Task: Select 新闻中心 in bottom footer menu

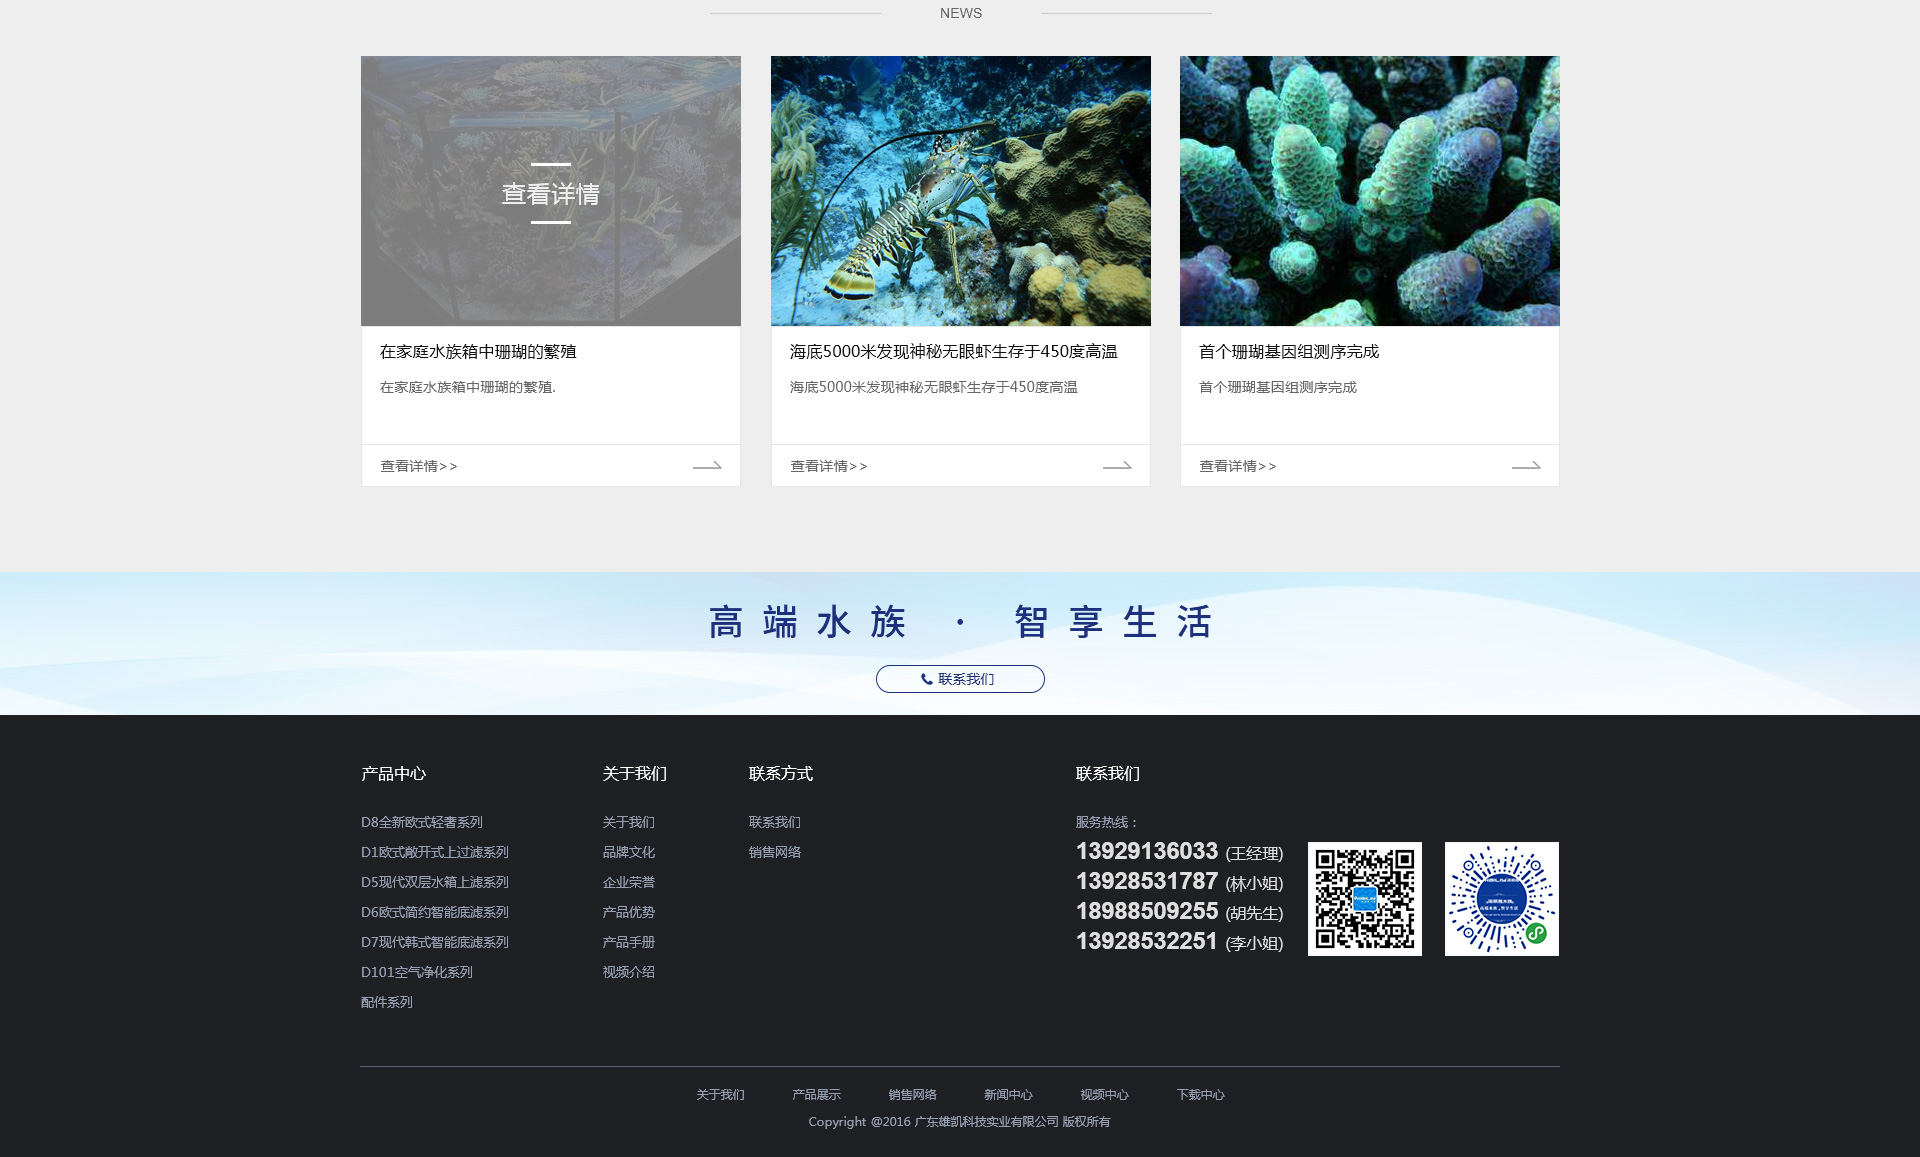Action: point(1008,1095)
